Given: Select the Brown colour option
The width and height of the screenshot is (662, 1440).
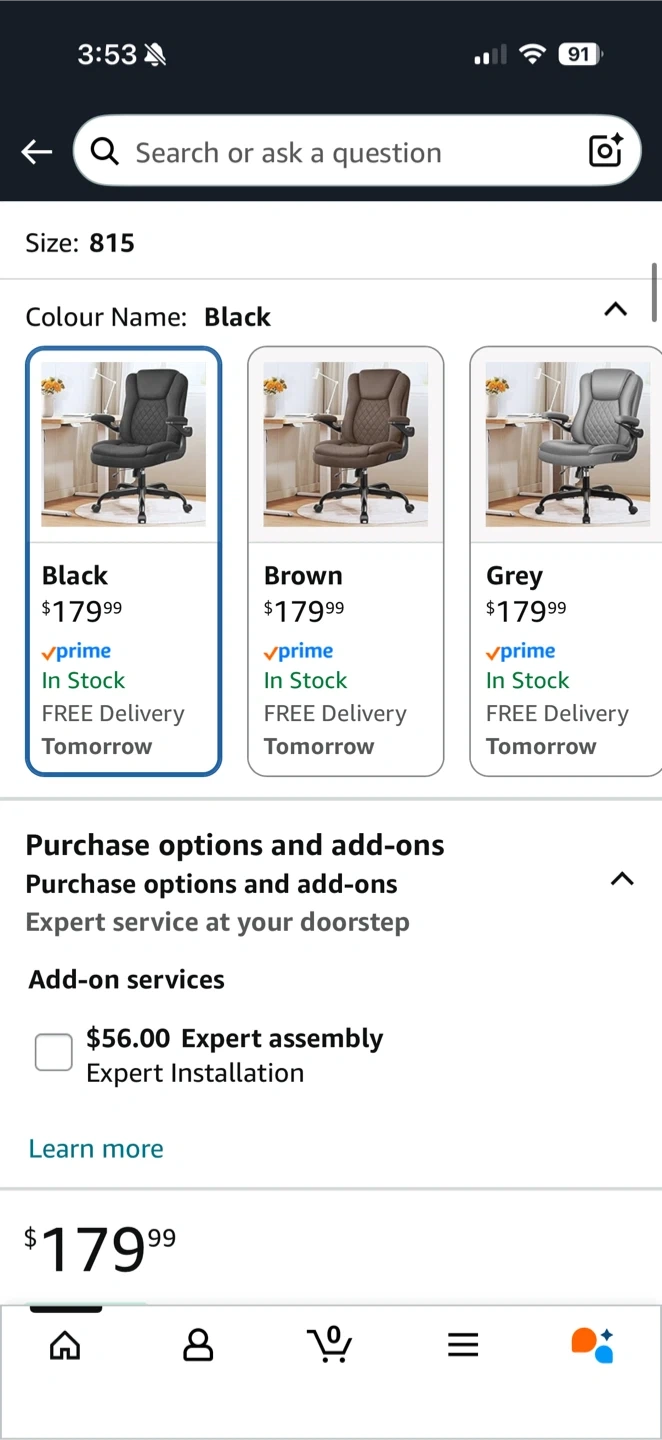Looking at the screenshot, I should (x=345, y=561).
